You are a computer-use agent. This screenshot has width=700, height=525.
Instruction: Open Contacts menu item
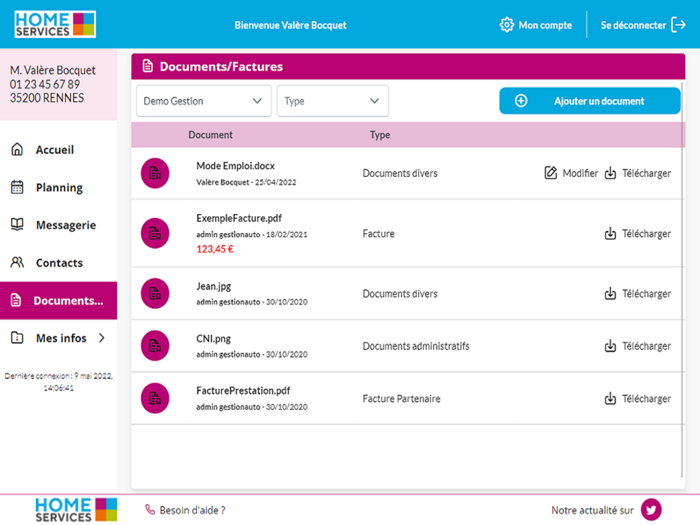58,263
